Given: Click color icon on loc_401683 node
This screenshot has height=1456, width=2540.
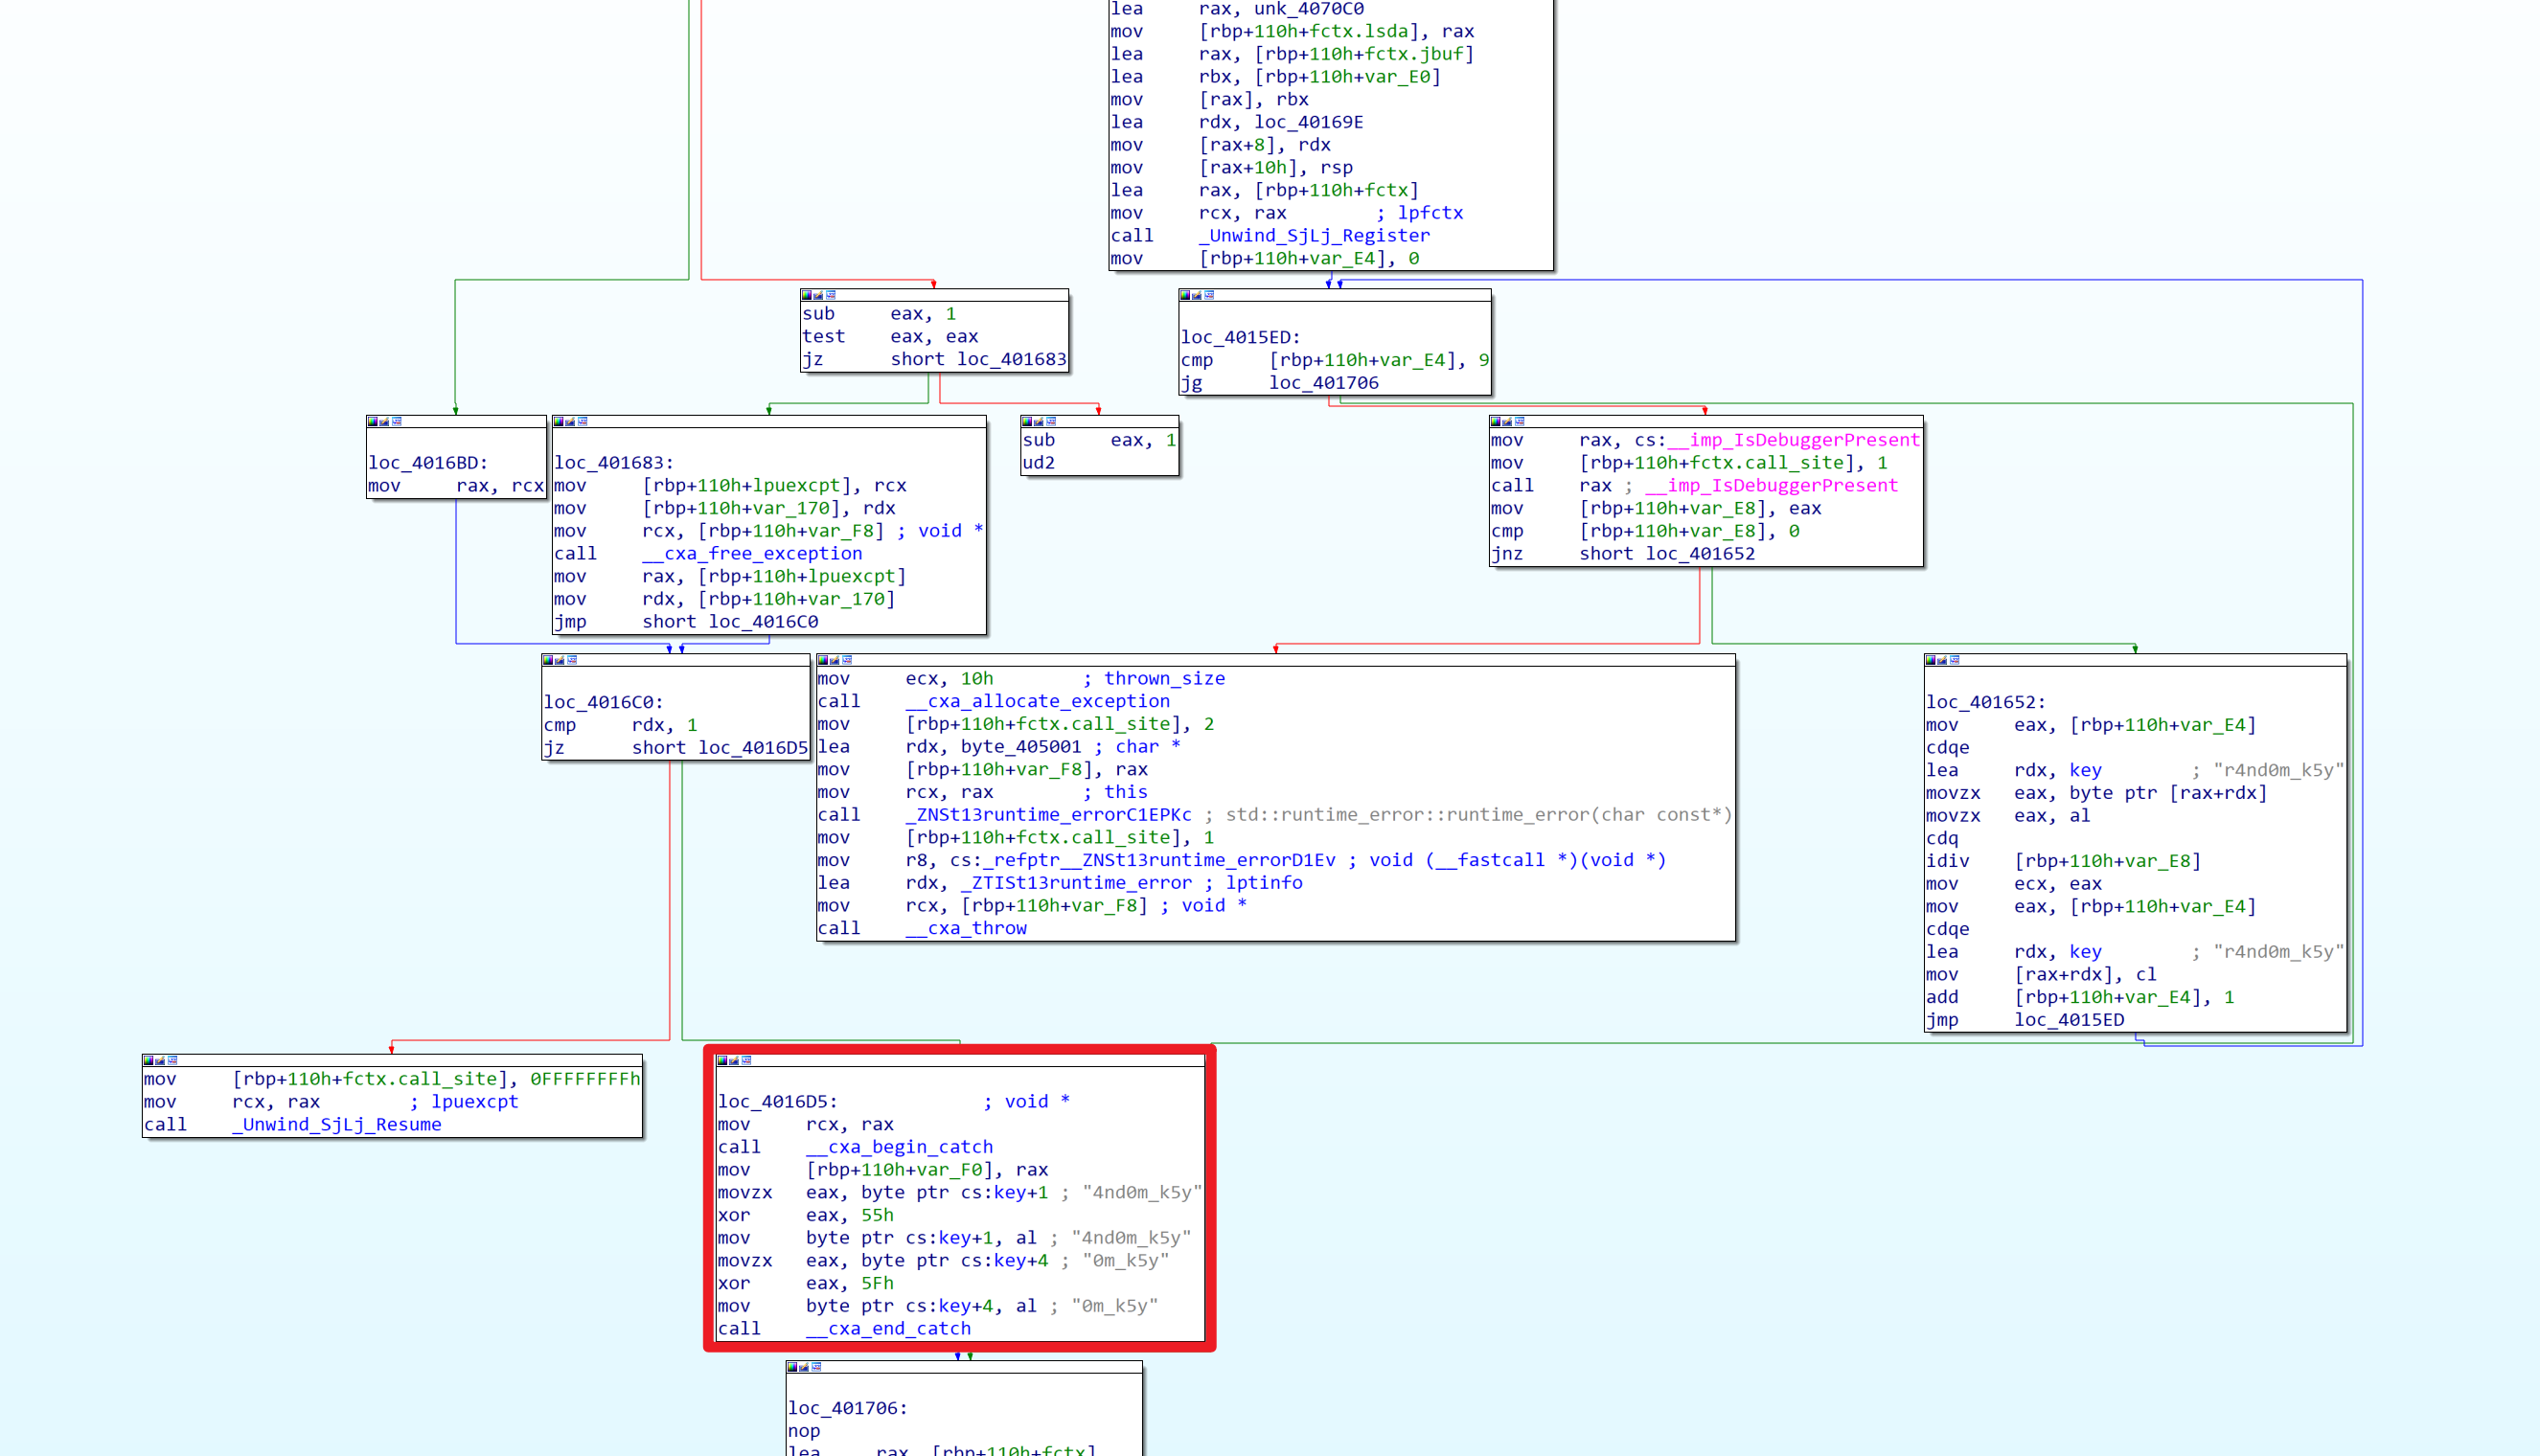Looking at the screenshot, I should pos(559,421).
